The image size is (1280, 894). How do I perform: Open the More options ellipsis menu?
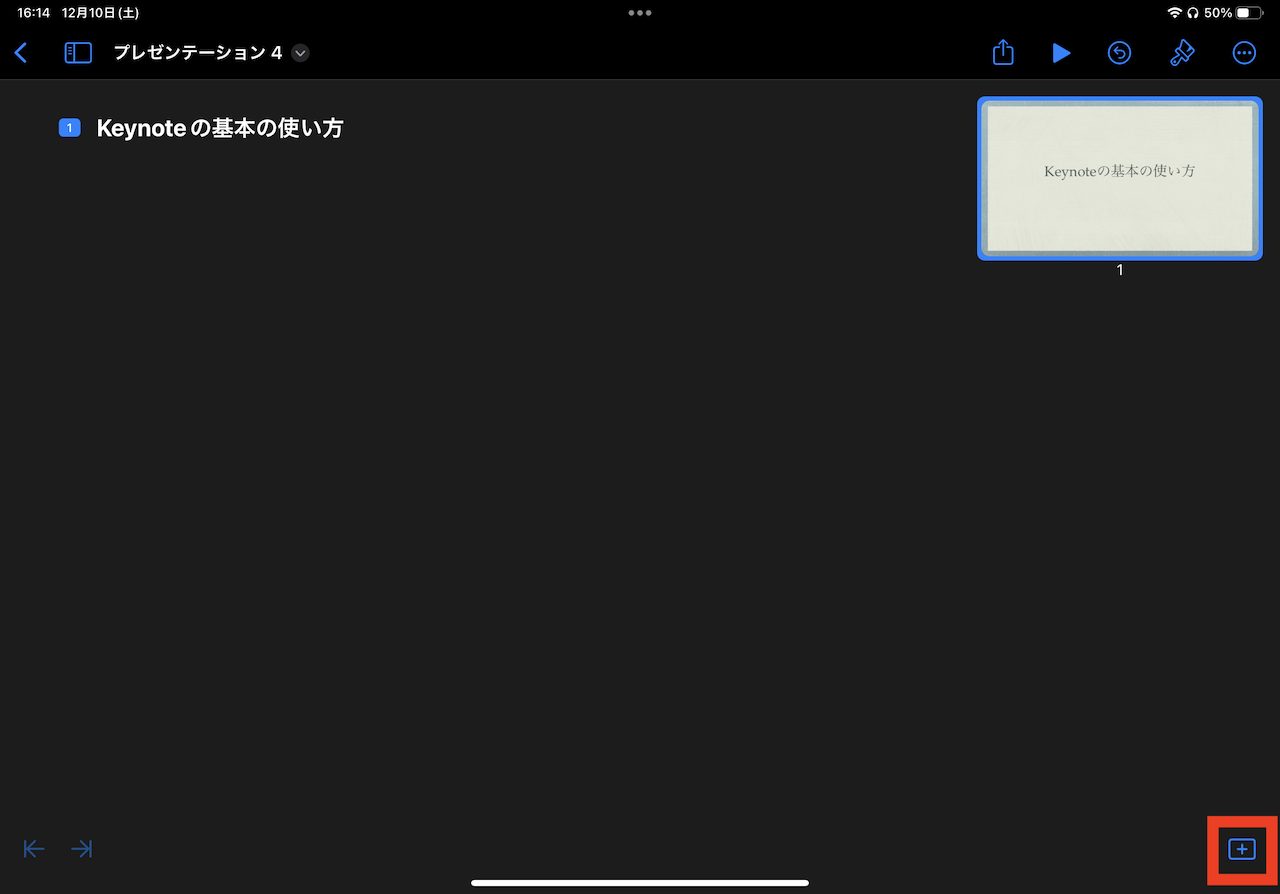click(x=1244, y=53)
